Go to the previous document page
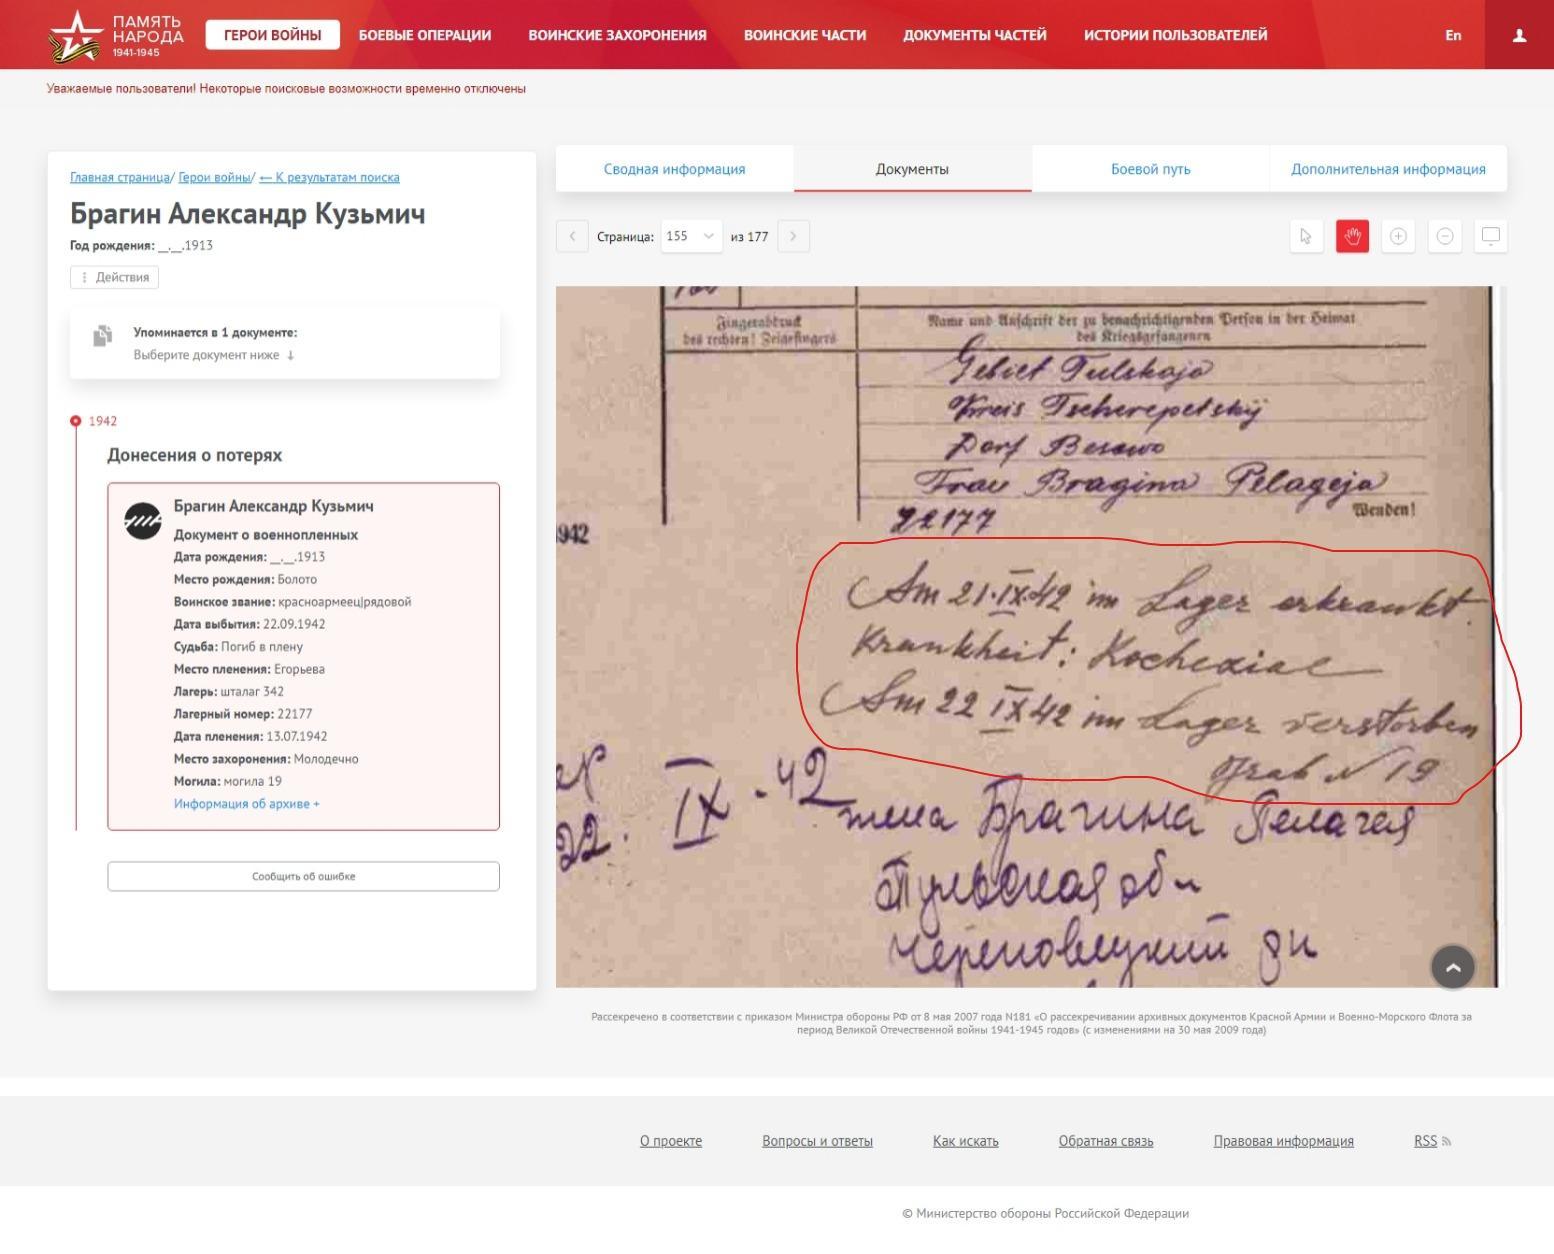This screenshot has height=1254, width=1554. [x=572, y=237]
